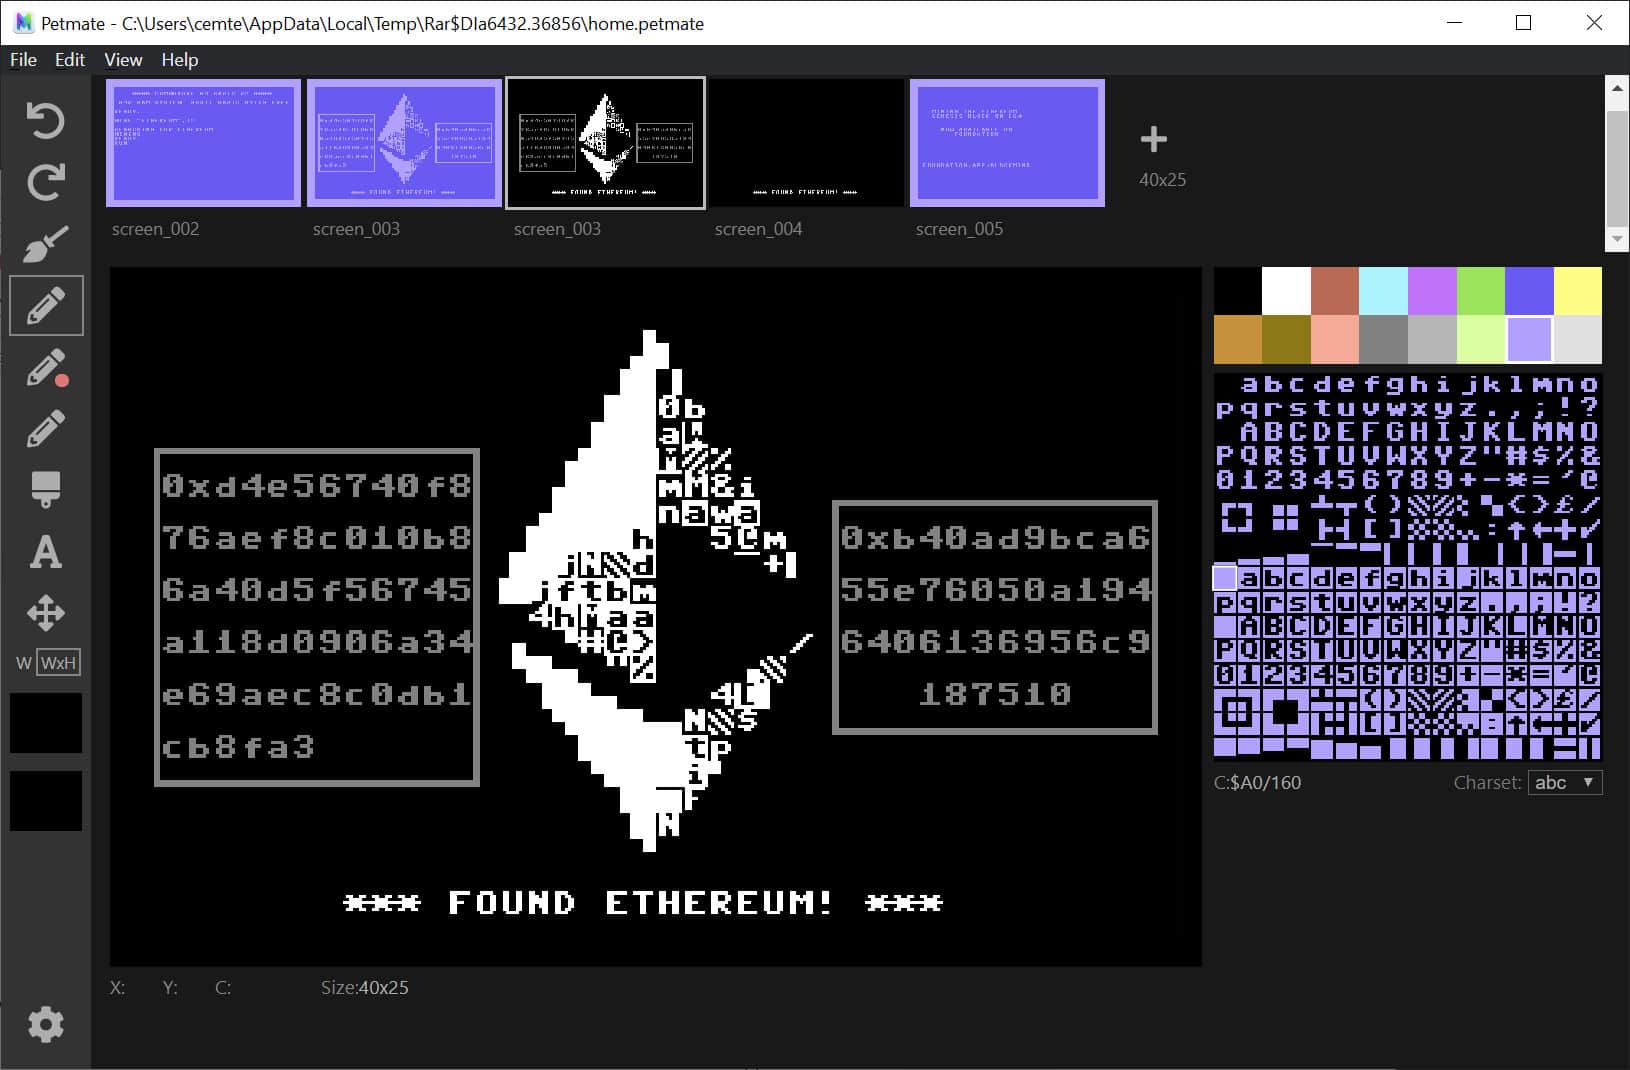Pick the black palette color
Image resolution: width=1630 pixels, height=1070 pixels.
point(1238,291)
